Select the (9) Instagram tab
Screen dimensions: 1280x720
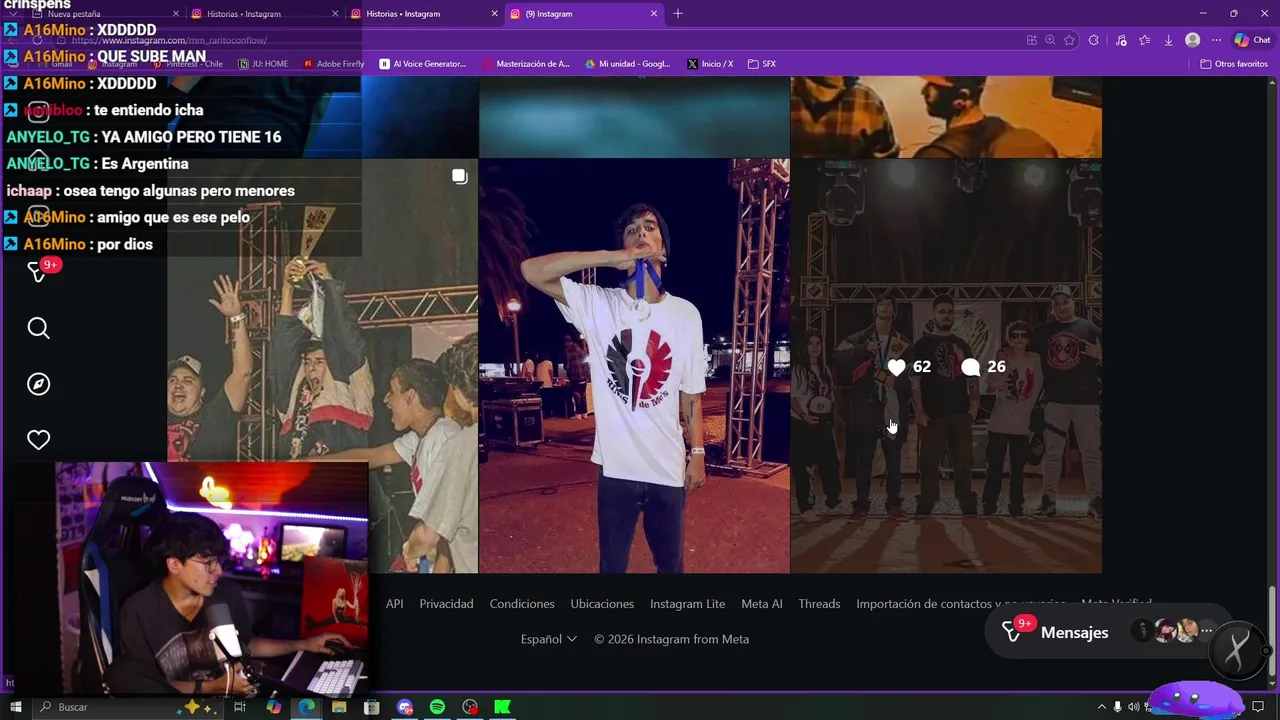coord(585,14)
